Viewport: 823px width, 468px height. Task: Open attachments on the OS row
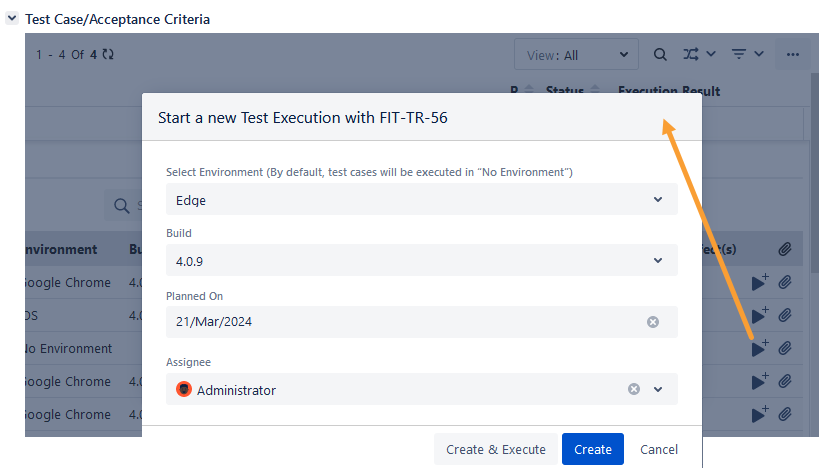click(785, 315)
